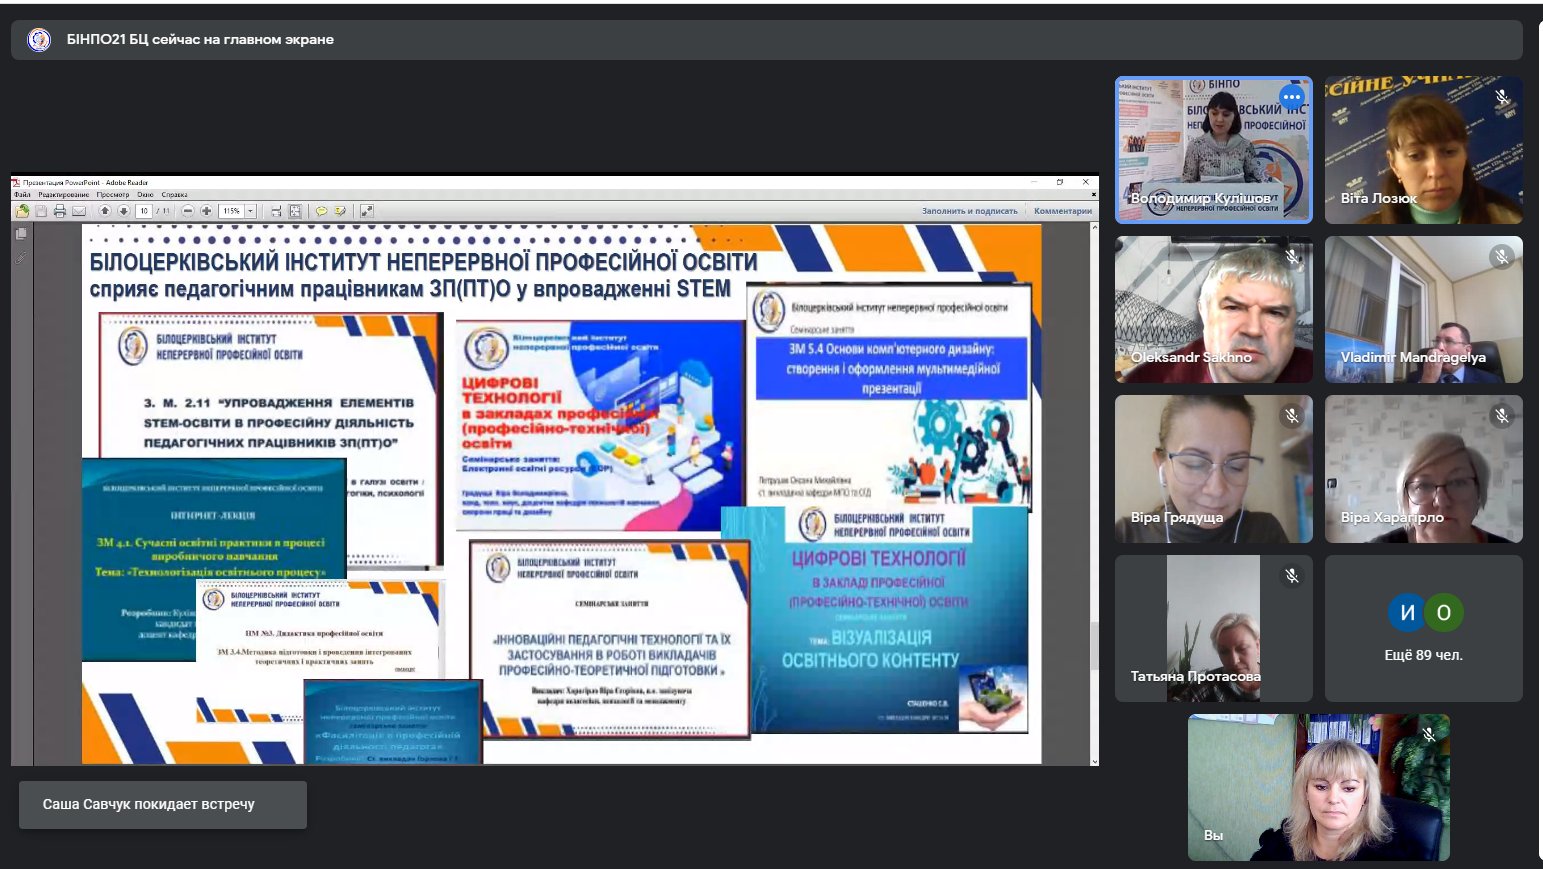The width and height of the screenshot is (1543, 869).
Task: Select Віра Харагірло video tile
Action: point(1423,469)
